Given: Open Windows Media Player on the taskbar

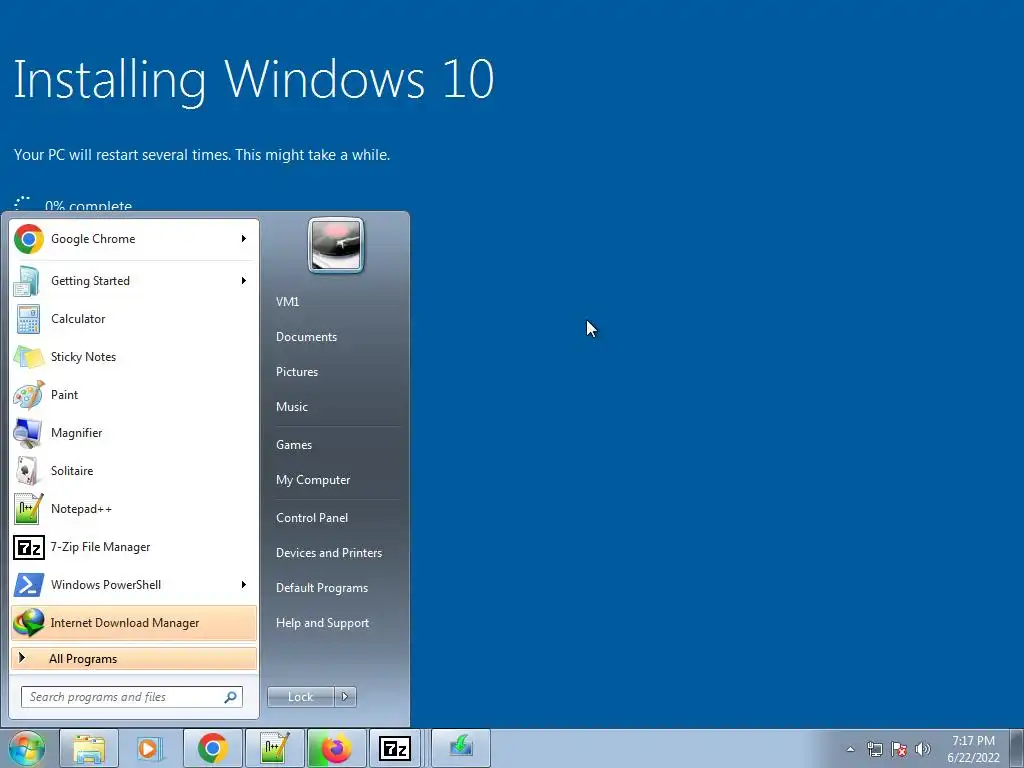Looking at the screenshot, I should coord(149,748).
